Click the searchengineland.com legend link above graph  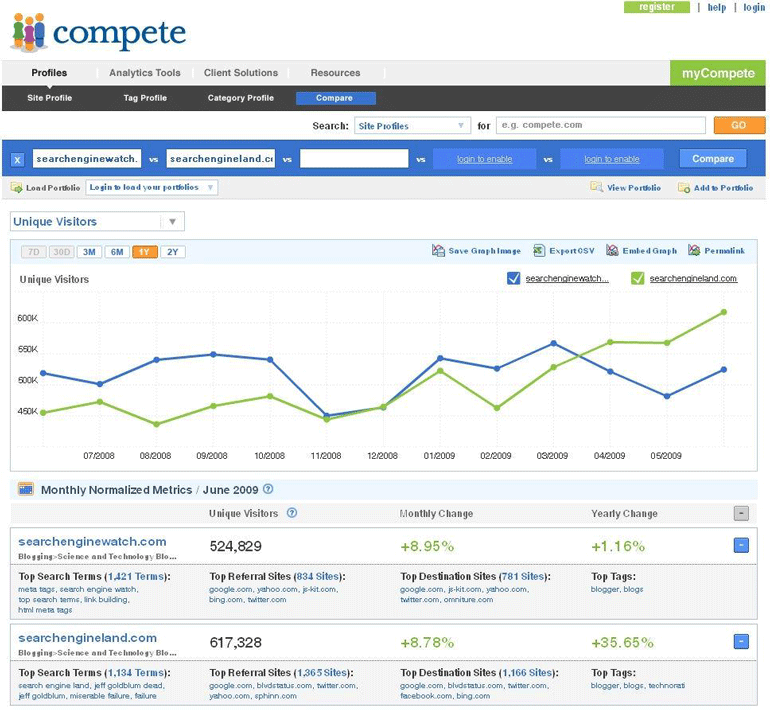[x=693, y=278]
